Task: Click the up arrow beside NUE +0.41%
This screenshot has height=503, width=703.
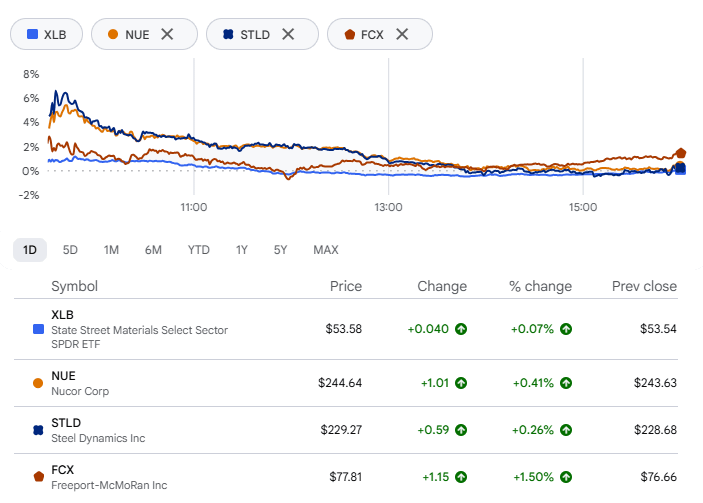Action: click(x=566, y=383)
